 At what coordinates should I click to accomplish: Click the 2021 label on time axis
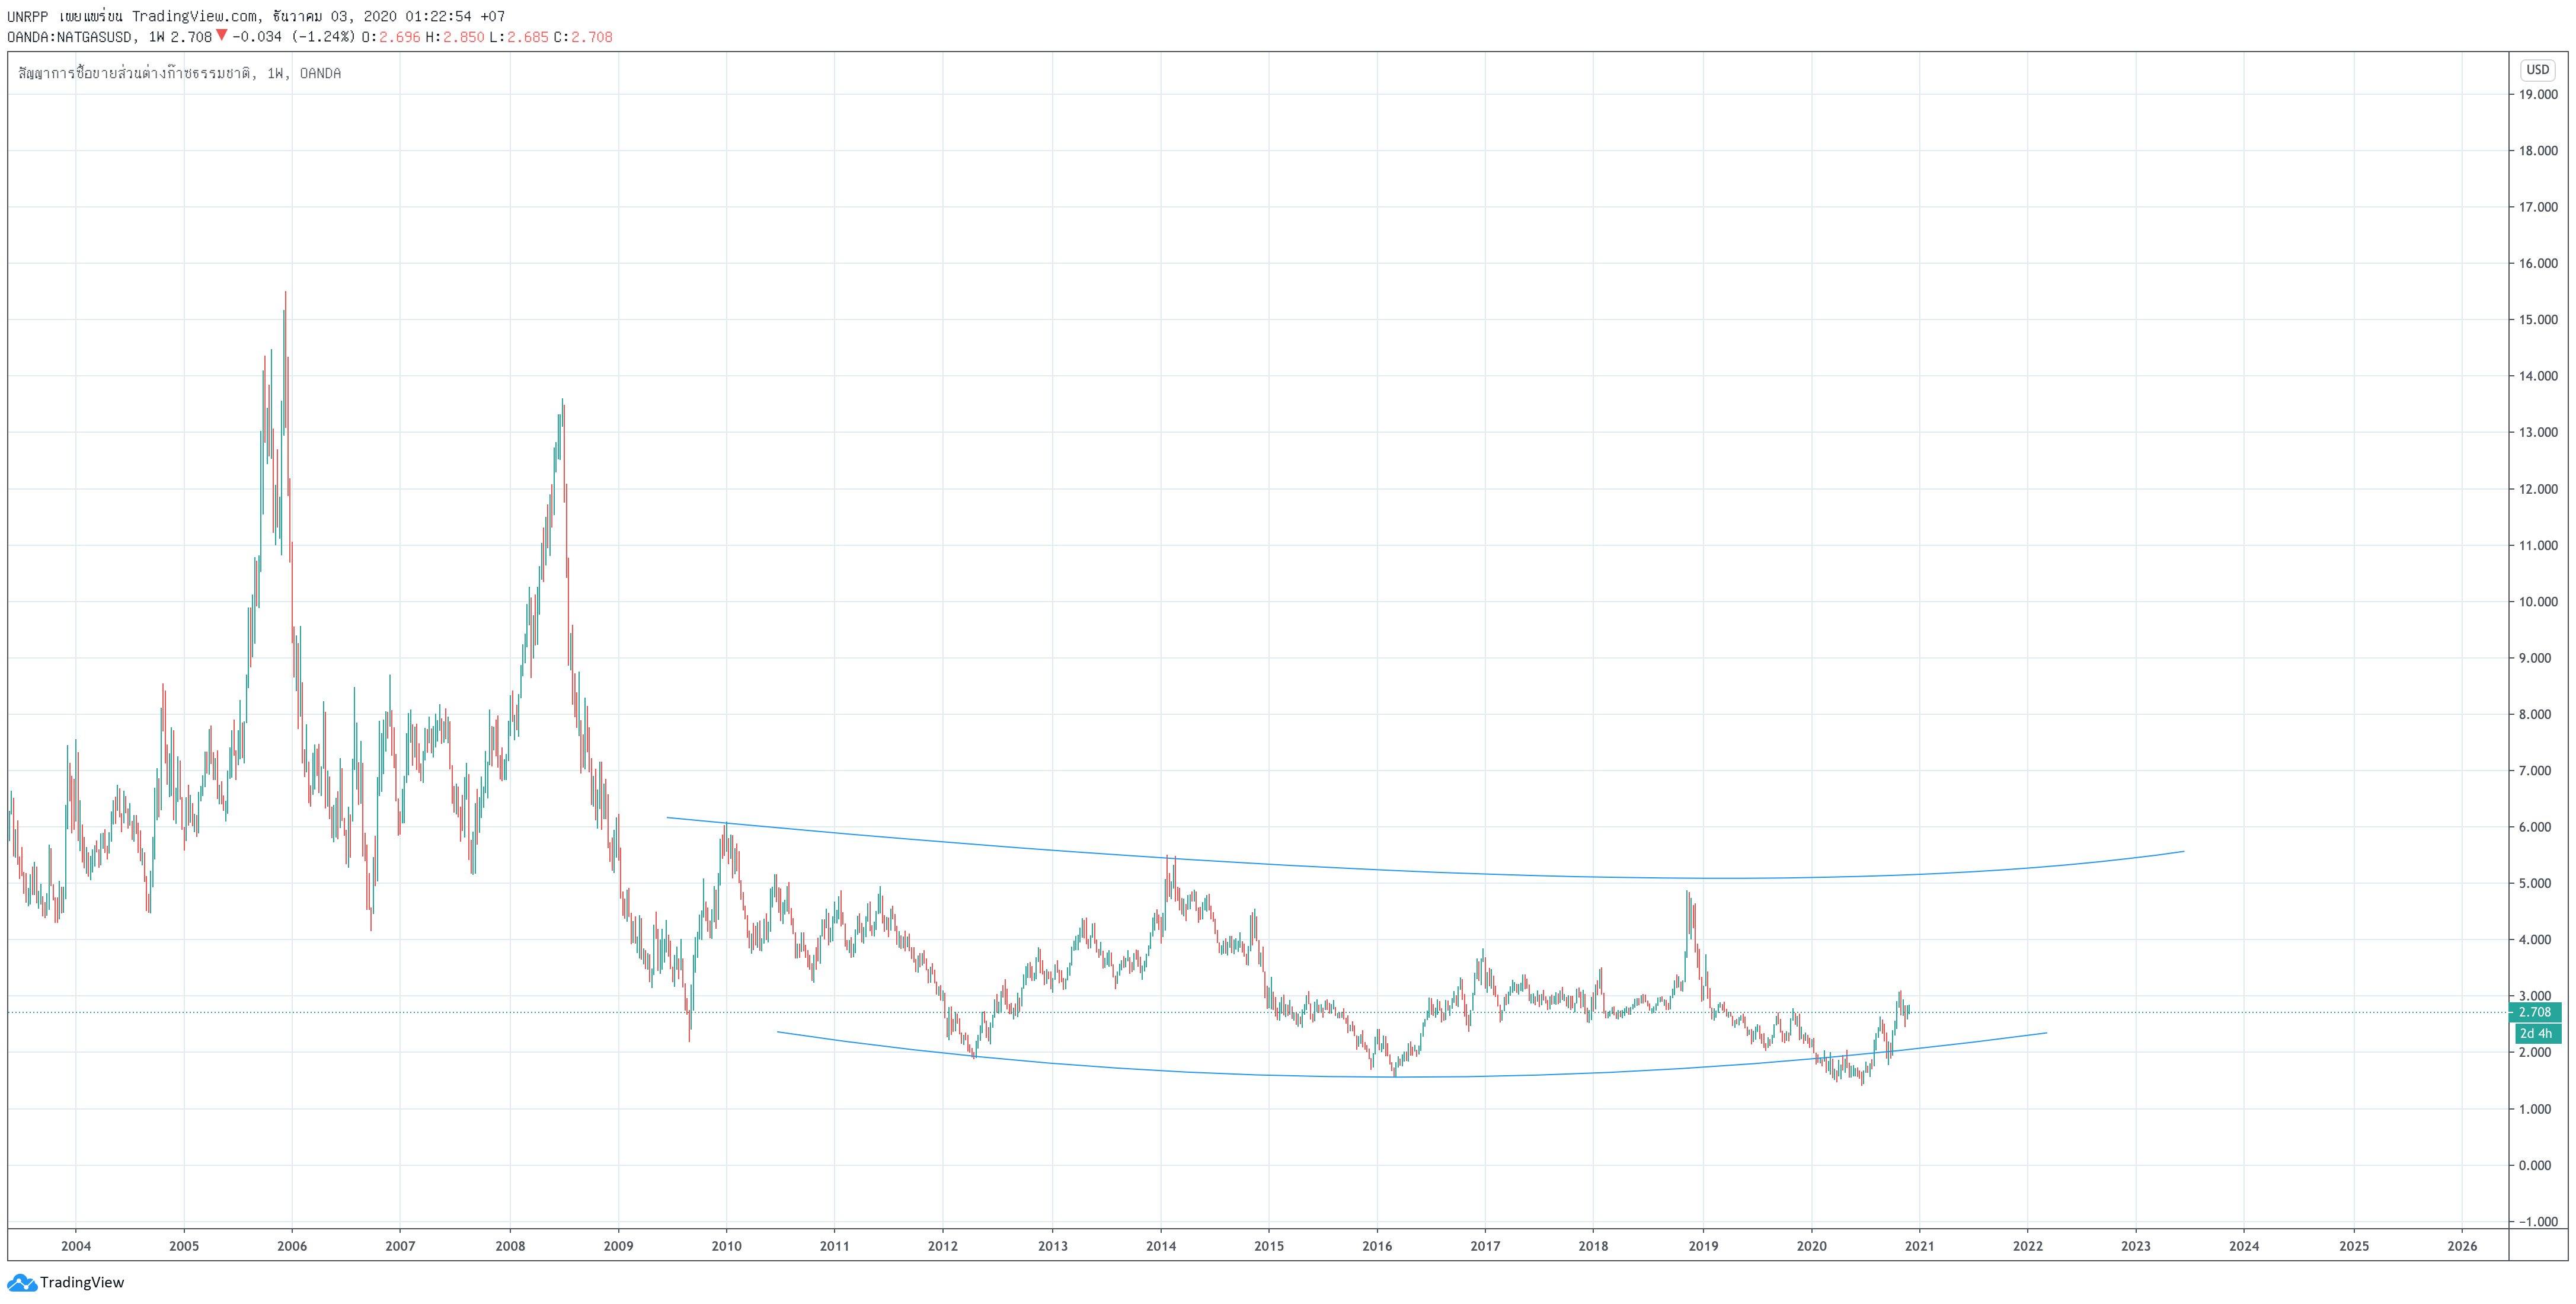1920,1246
